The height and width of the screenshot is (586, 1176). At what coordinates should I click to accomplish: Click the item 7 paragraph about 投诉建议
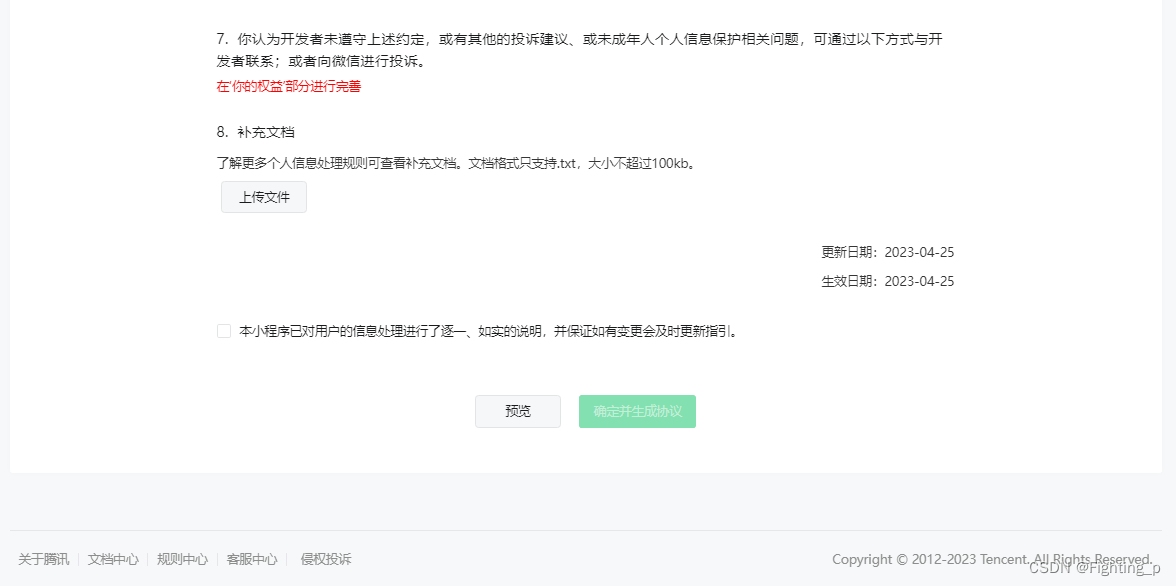(579, 50)
